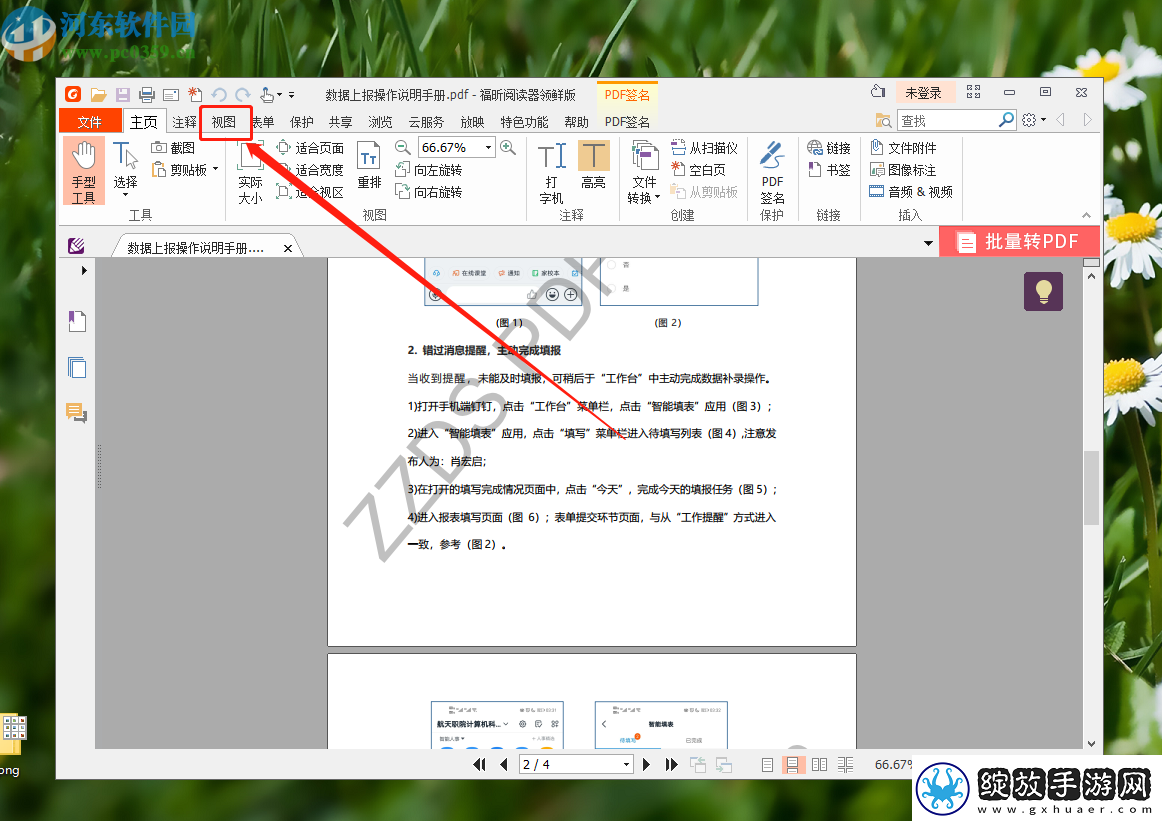Click the scroll down arrow of document

pyautogui.click(x=1091, y=743)
